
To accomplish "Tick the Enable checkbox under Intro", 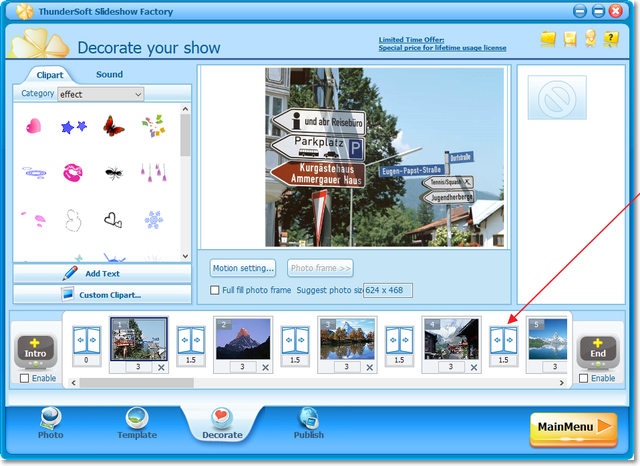I will click(x=25, y=379).
